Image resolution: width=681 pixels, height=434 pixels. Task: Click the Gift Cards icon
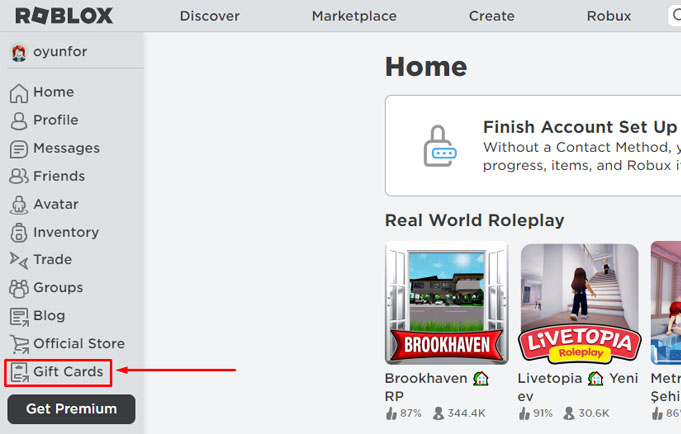[19, 373]
